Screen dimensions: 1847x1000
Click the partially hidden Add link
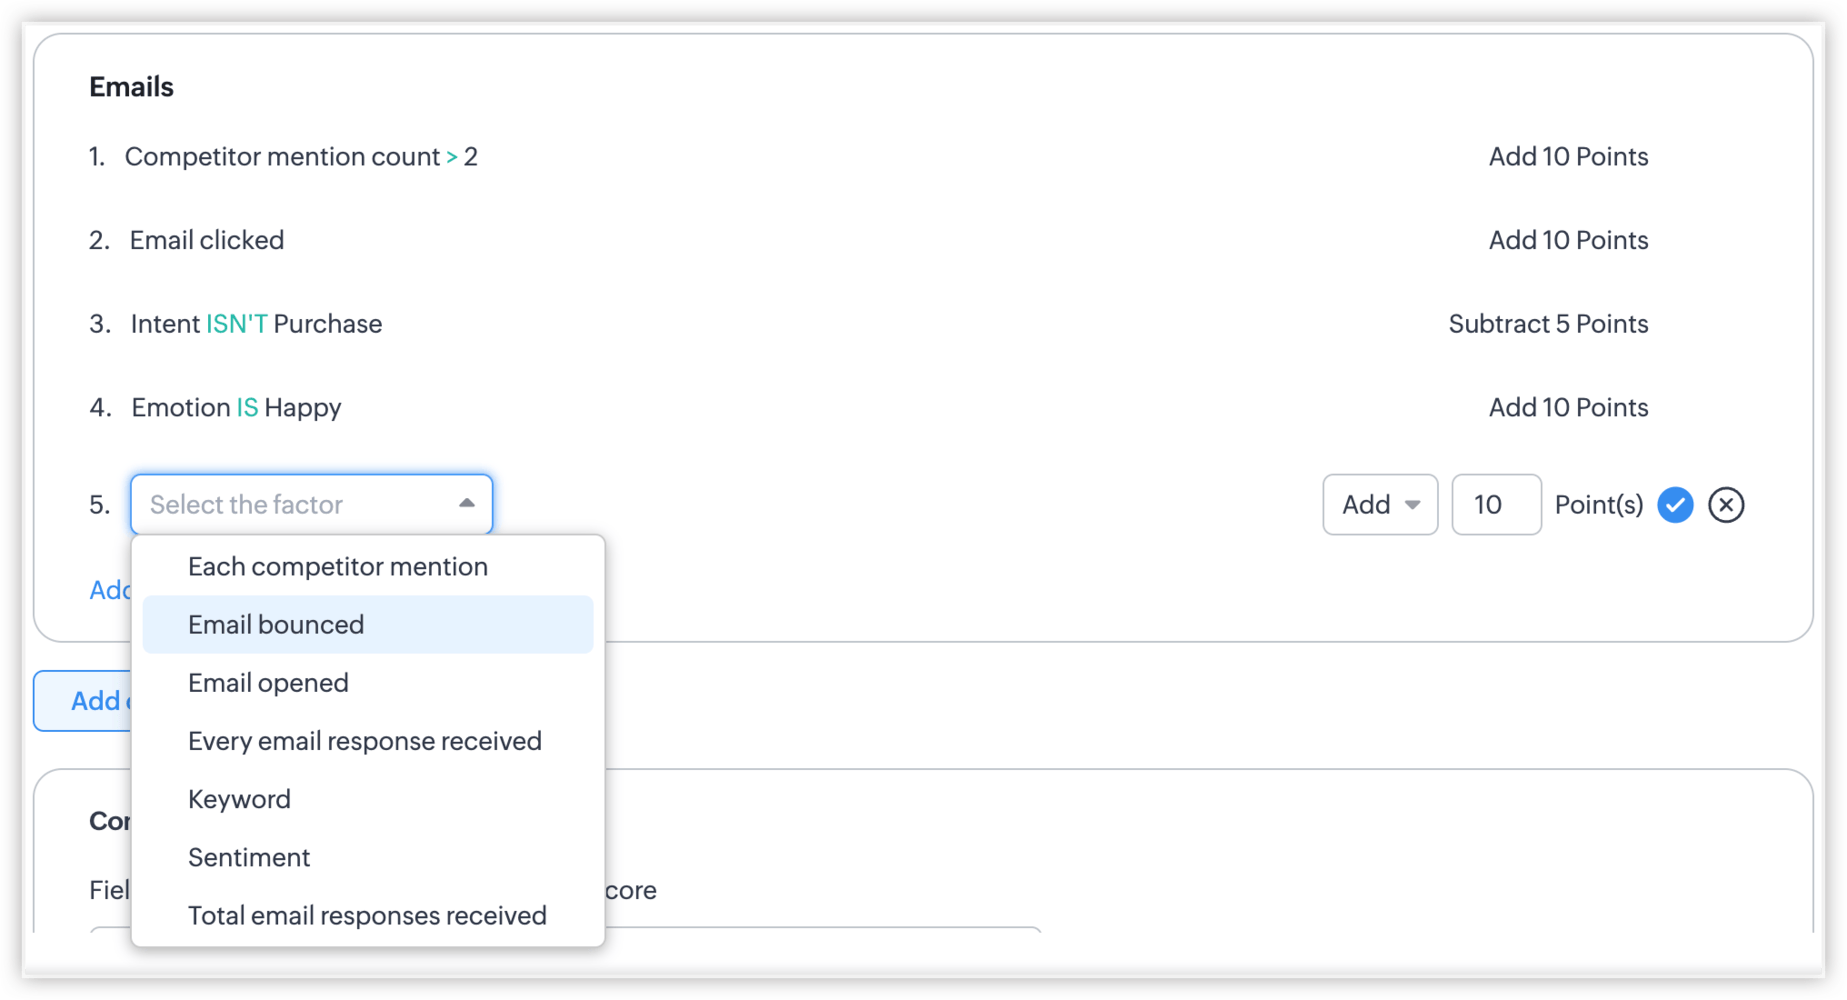tap(109, 590)
